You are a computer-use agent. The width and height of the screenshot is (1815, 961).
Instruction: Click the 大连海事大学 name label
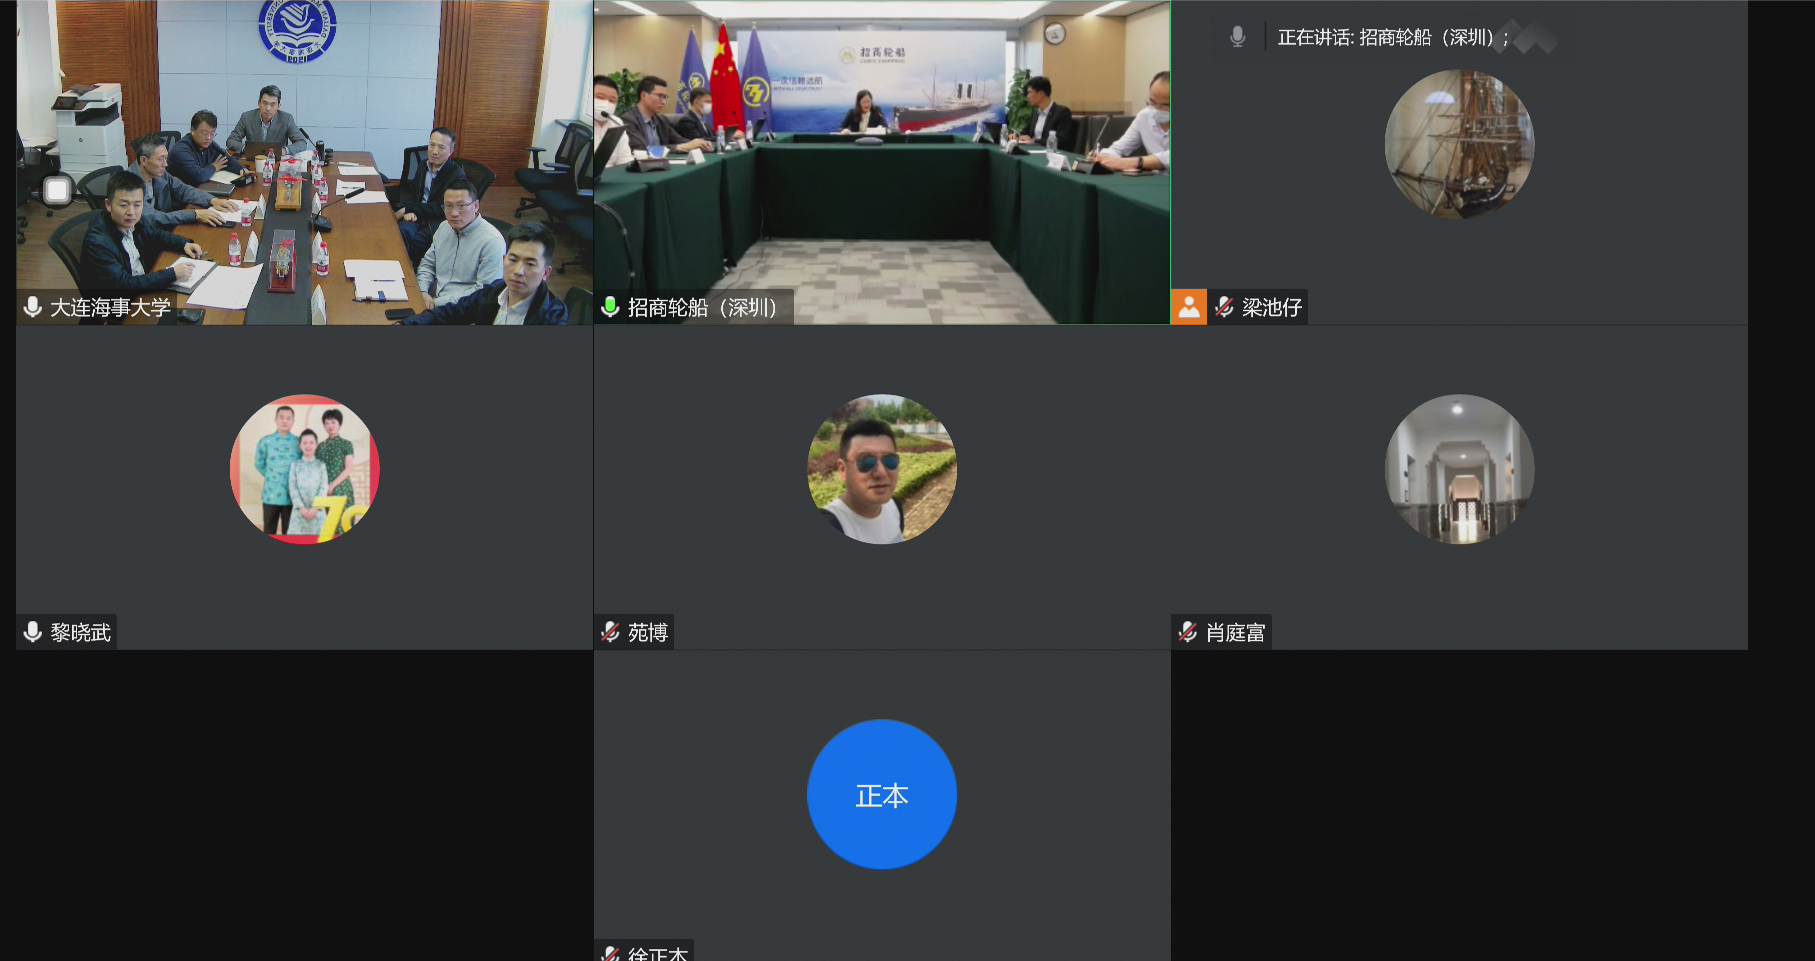point(110,307)
